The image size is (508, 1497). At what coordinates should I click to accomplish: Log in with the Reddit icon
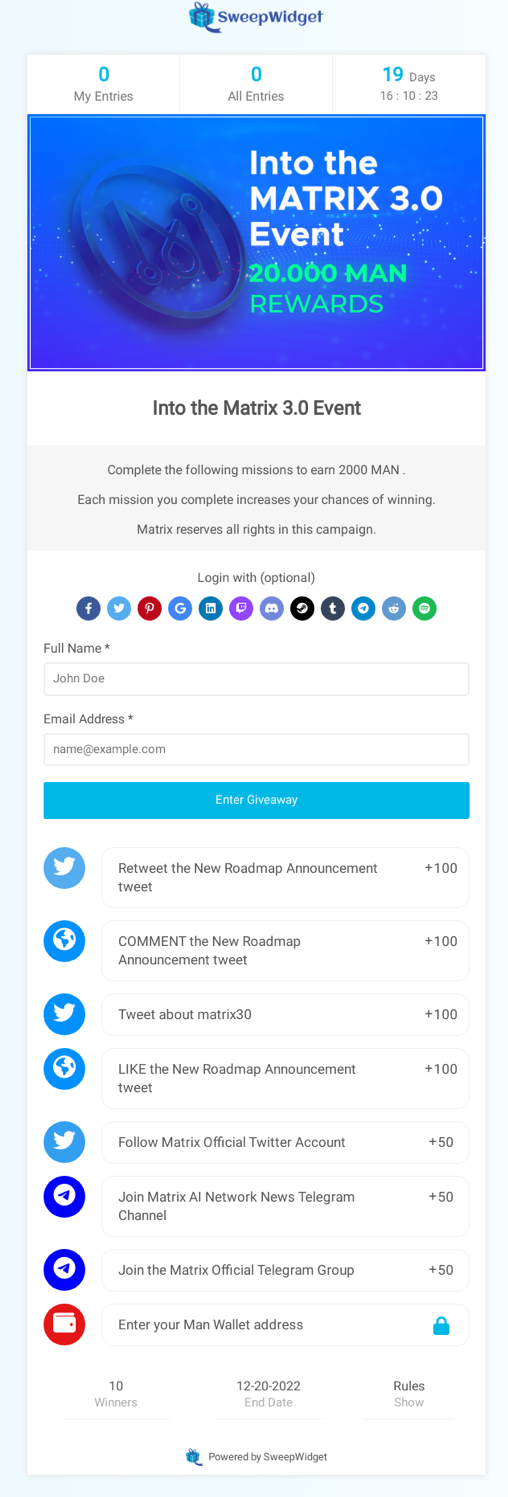(x=394, y=608)
